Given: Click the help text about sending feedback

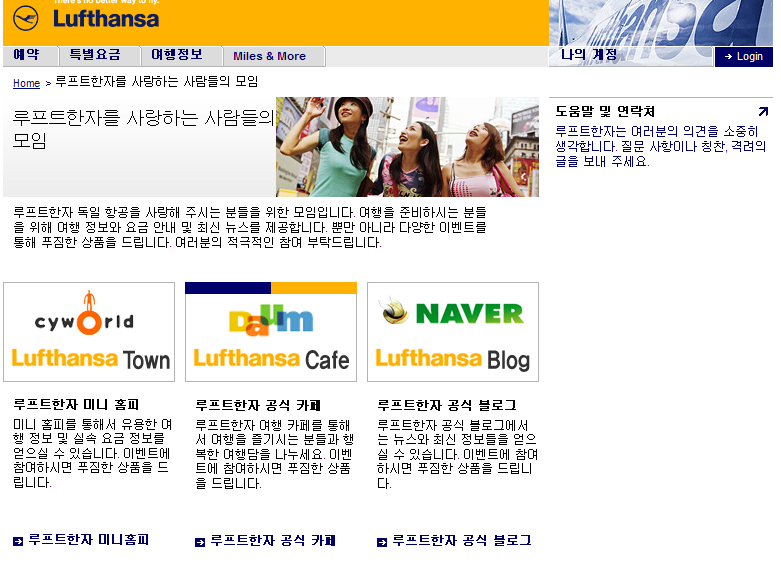Looking at the screenshot, I should pos(660,146).
